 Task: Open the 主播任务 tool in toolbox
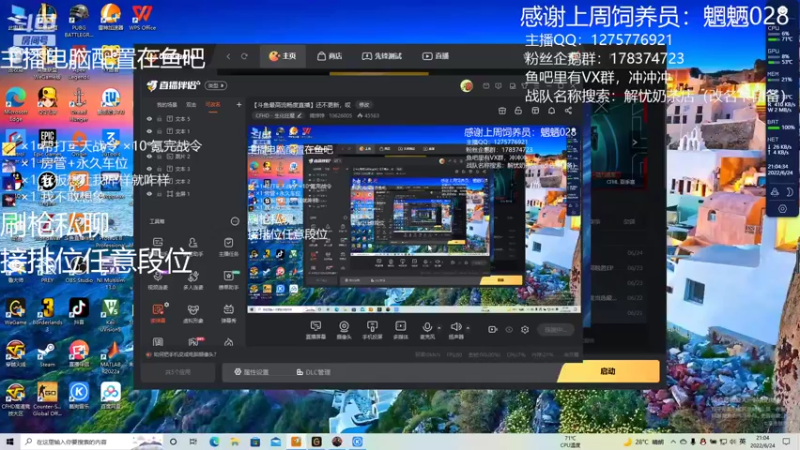coord(228,246)
